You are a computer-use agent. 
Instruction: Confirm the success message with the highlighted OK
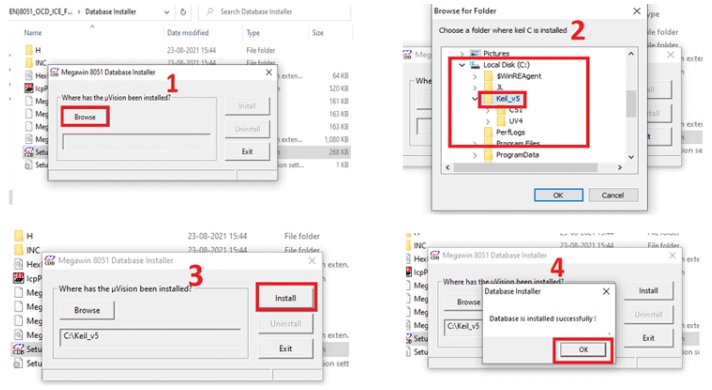pyautogui.click(x=583, y=350)
